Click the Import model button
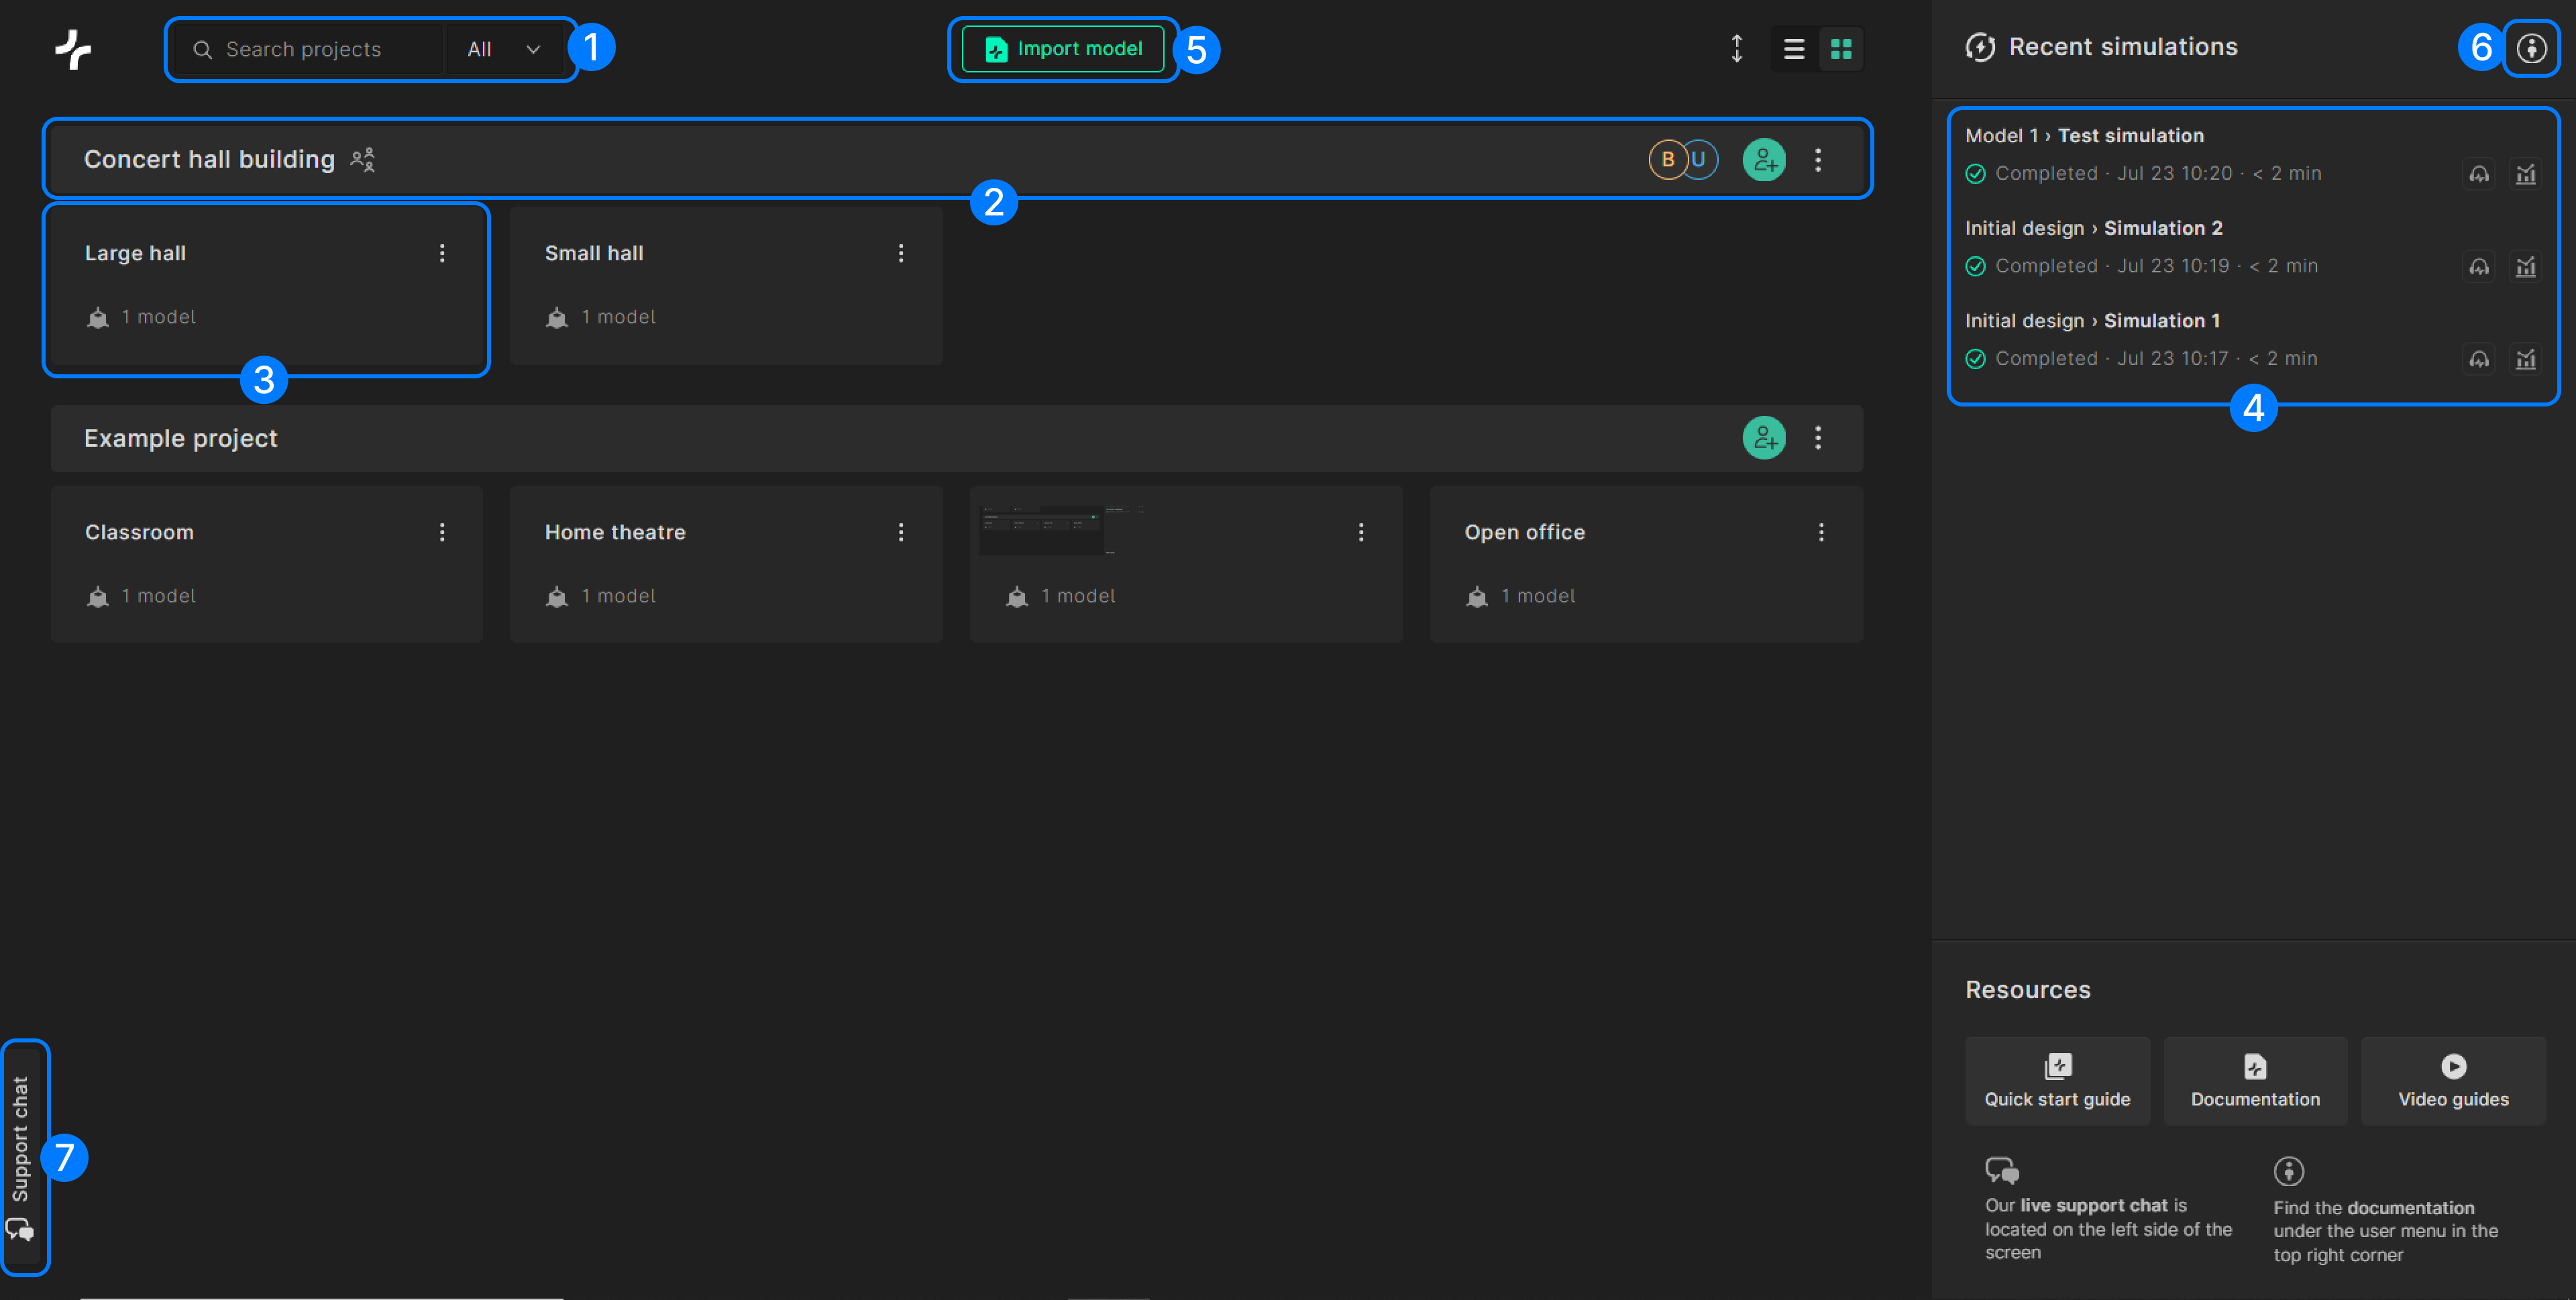This screenshot has height=1300, width=2576. click(1063, 49)
